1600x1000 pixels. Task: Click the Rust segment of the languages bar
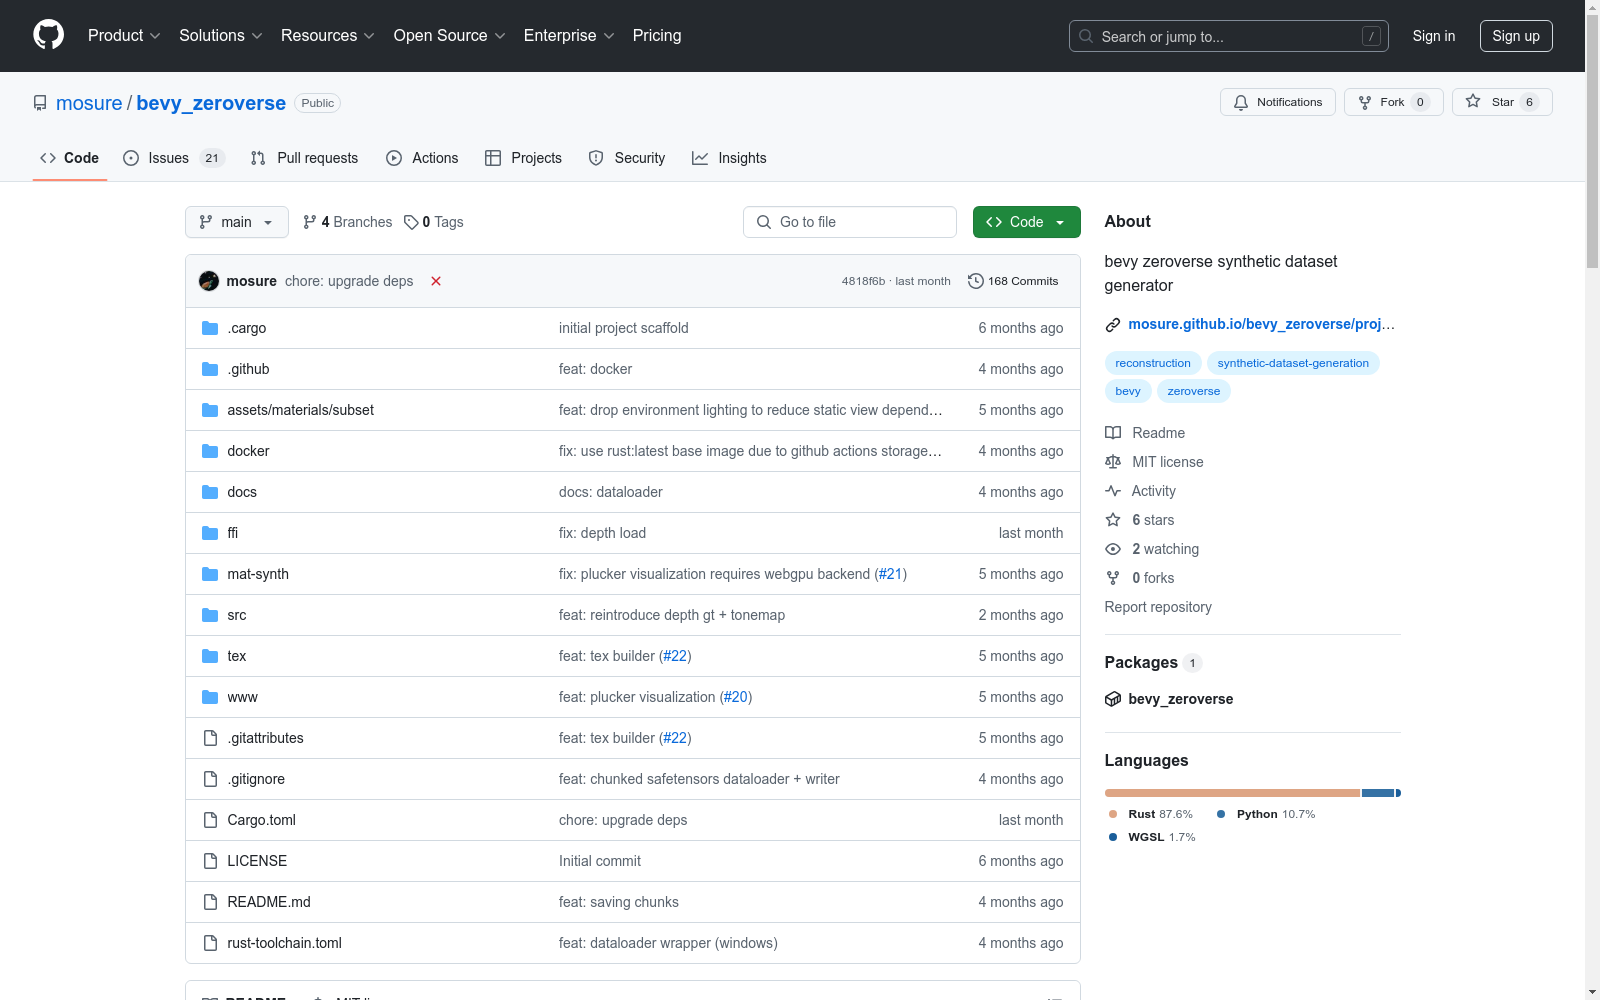point(1232,793)
